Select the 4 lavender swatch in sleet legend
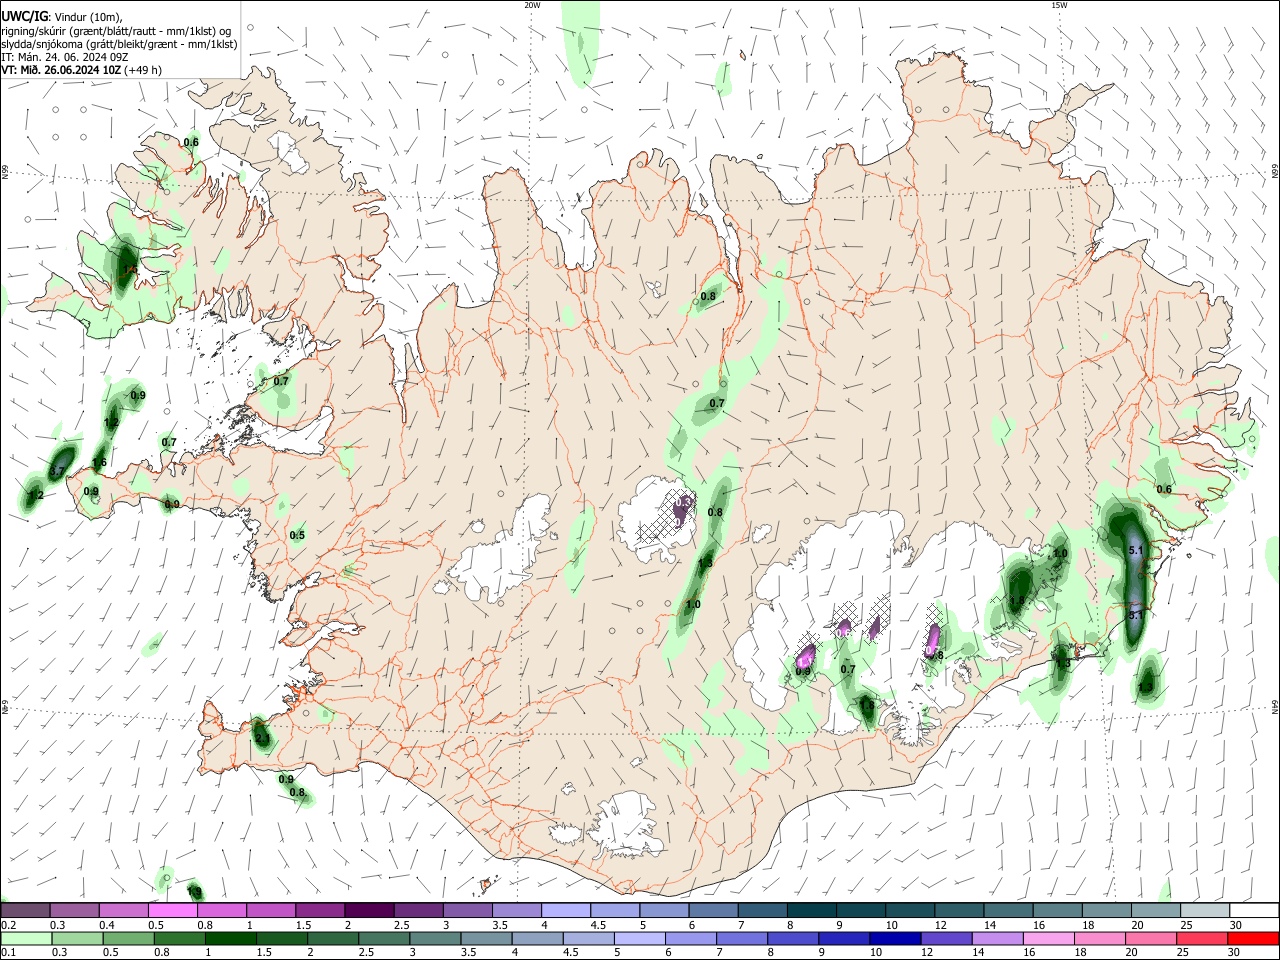This screenshot has height=960, width=1280. click(x=565, y=910)
